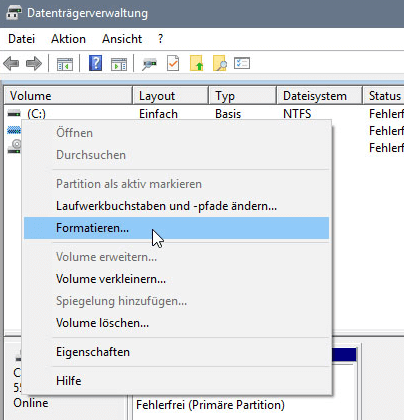
Task: Select Laufwerkbuchstaben und -pfade ändern...
Action: (176, 206)
